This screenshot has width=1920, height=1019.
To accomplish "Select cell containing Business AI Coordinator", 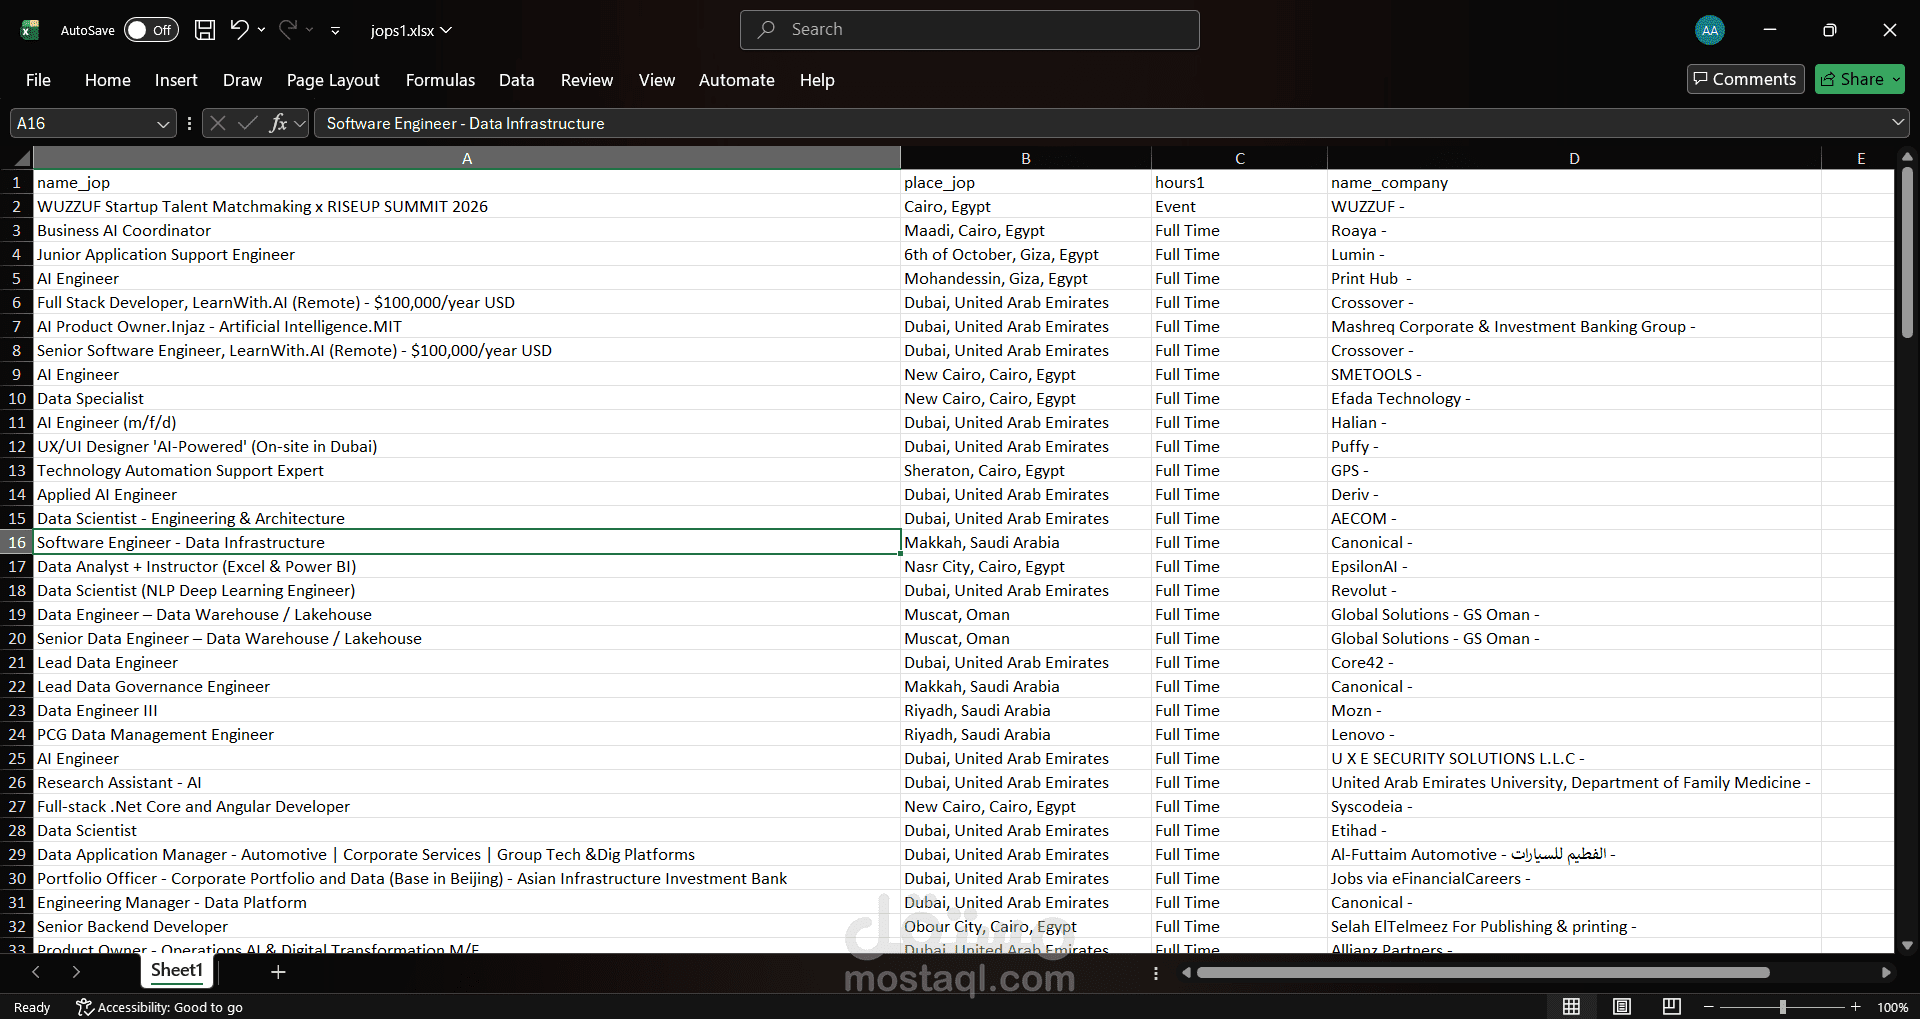I will click(467, 230).
